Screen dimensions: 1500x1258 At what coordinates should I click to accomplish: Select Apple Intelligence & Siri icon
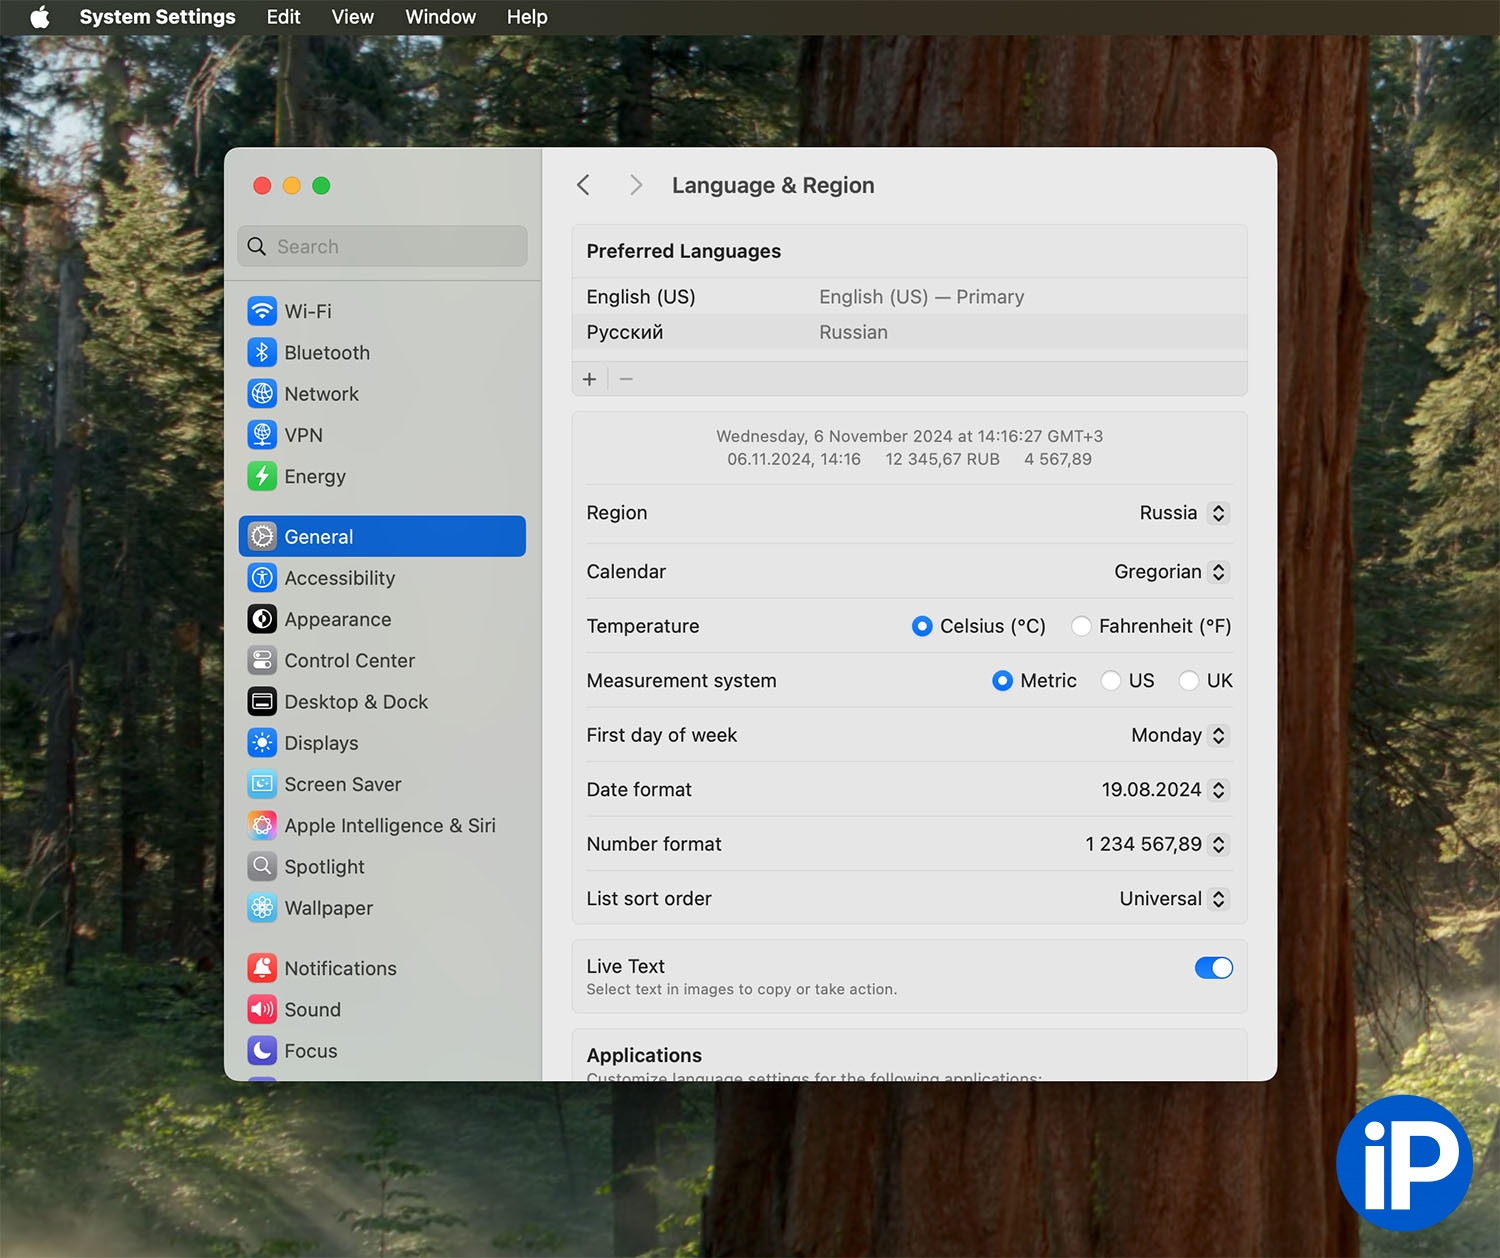coord(262,825)
